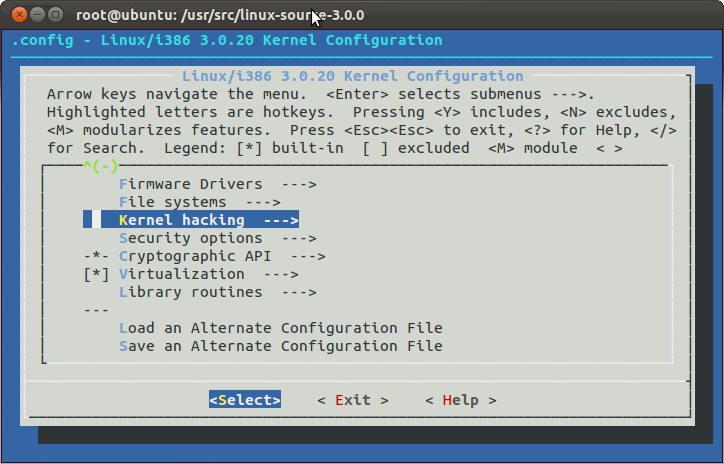This screenshot has width=724, height=464.
Task: Activate the <Select> button
Action: (x=245, y=400)
